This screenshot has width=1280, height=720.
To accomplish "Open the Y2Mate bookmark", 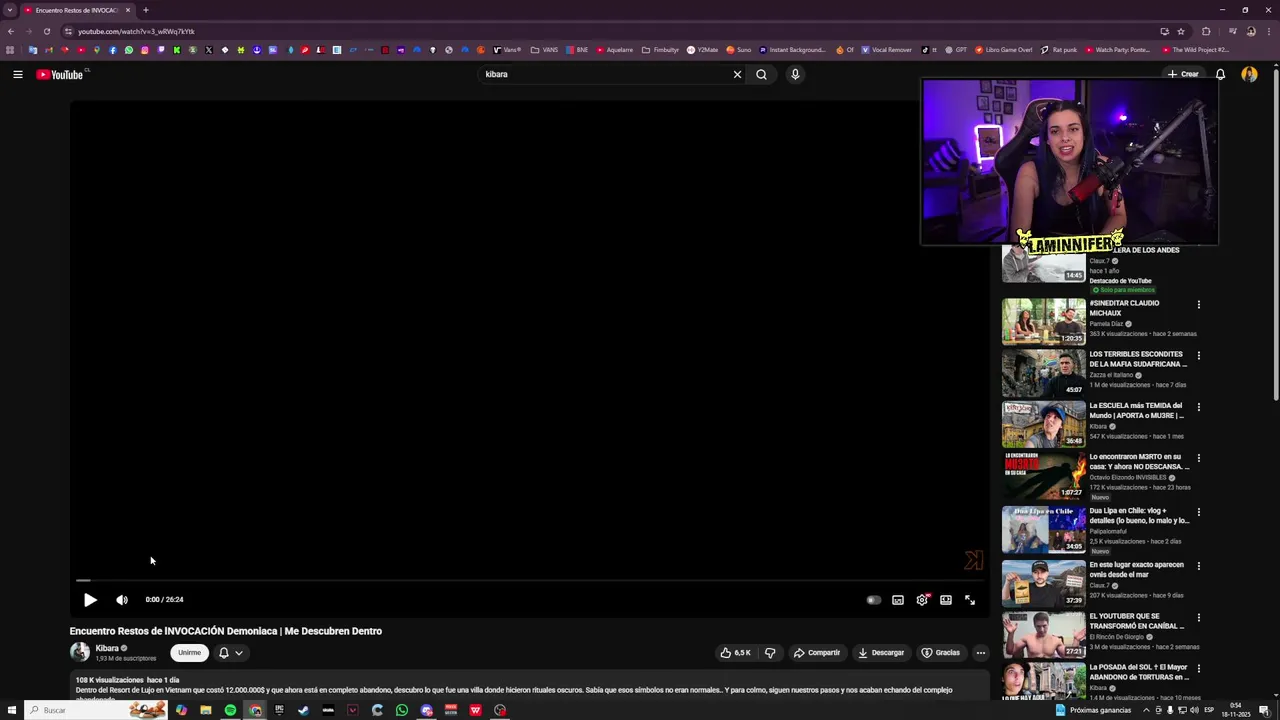I will (702, 50).
